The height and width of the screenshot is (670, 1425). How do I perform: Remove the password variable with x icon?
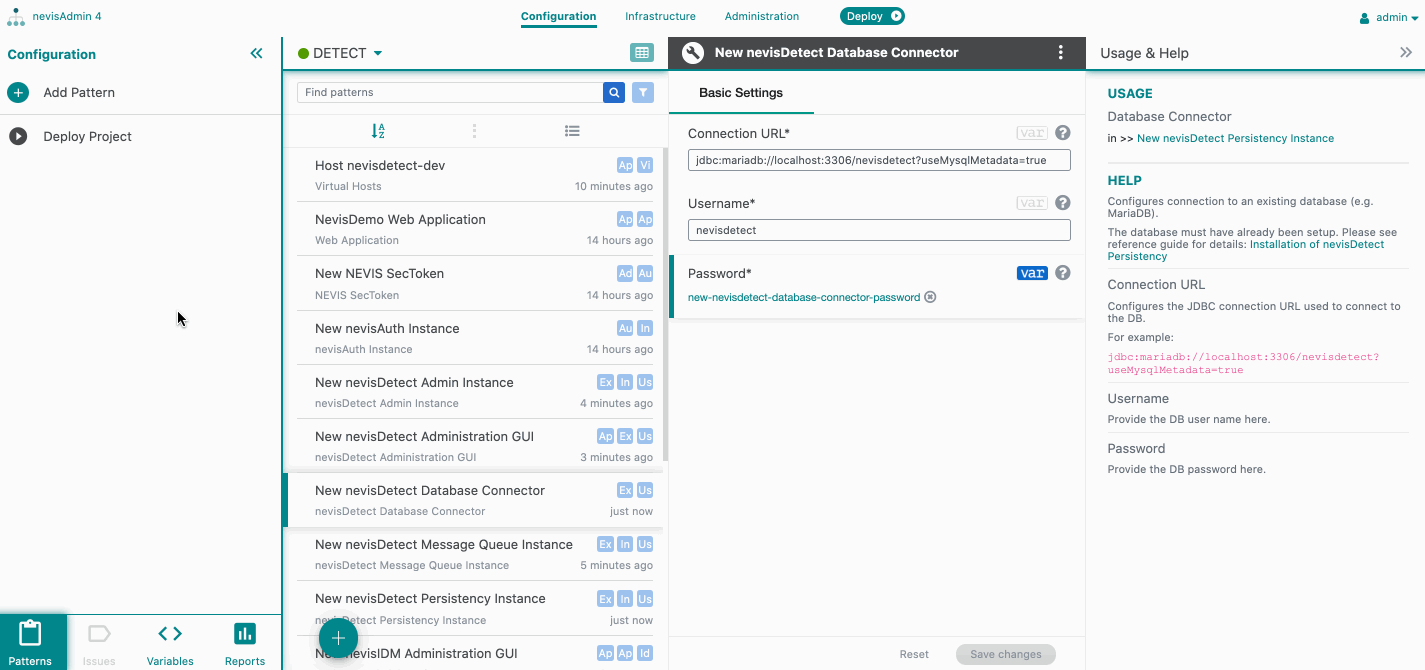(930, 297)
